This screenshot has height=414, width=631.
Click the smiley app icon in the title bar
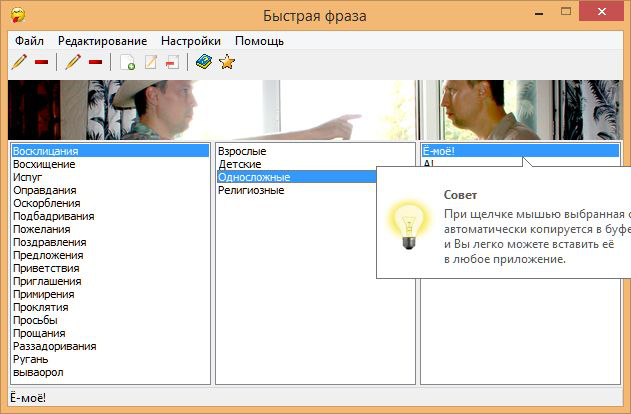point(18,15)
